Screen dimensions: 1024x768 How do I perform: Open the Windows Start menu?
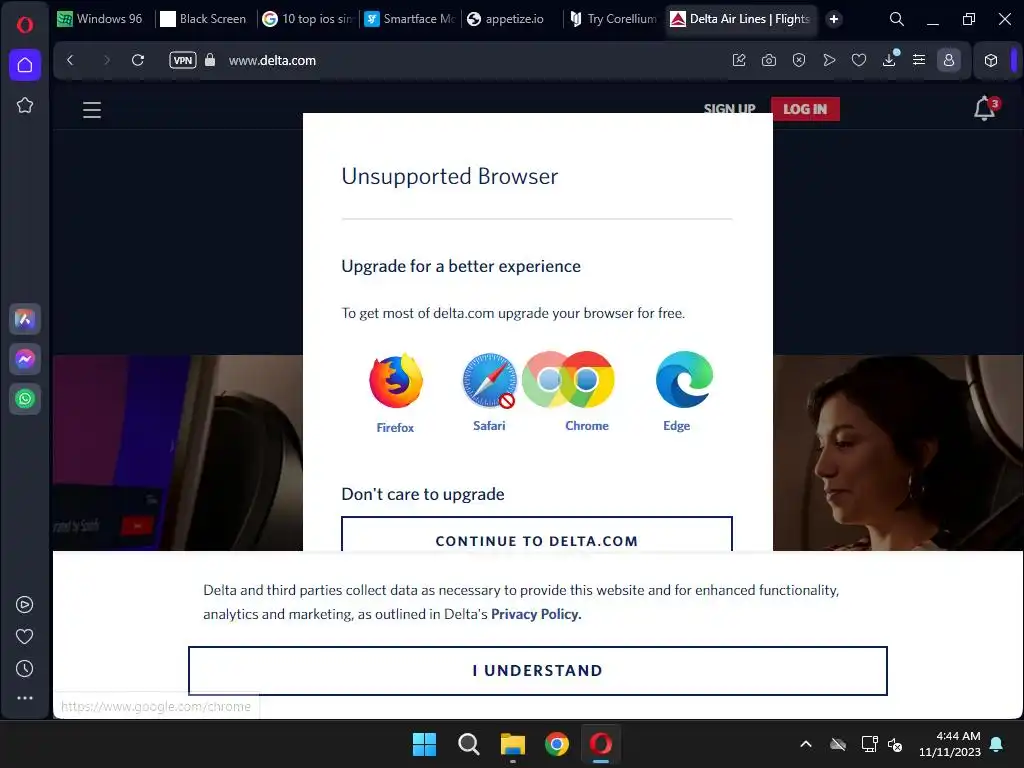pos(424,744)
